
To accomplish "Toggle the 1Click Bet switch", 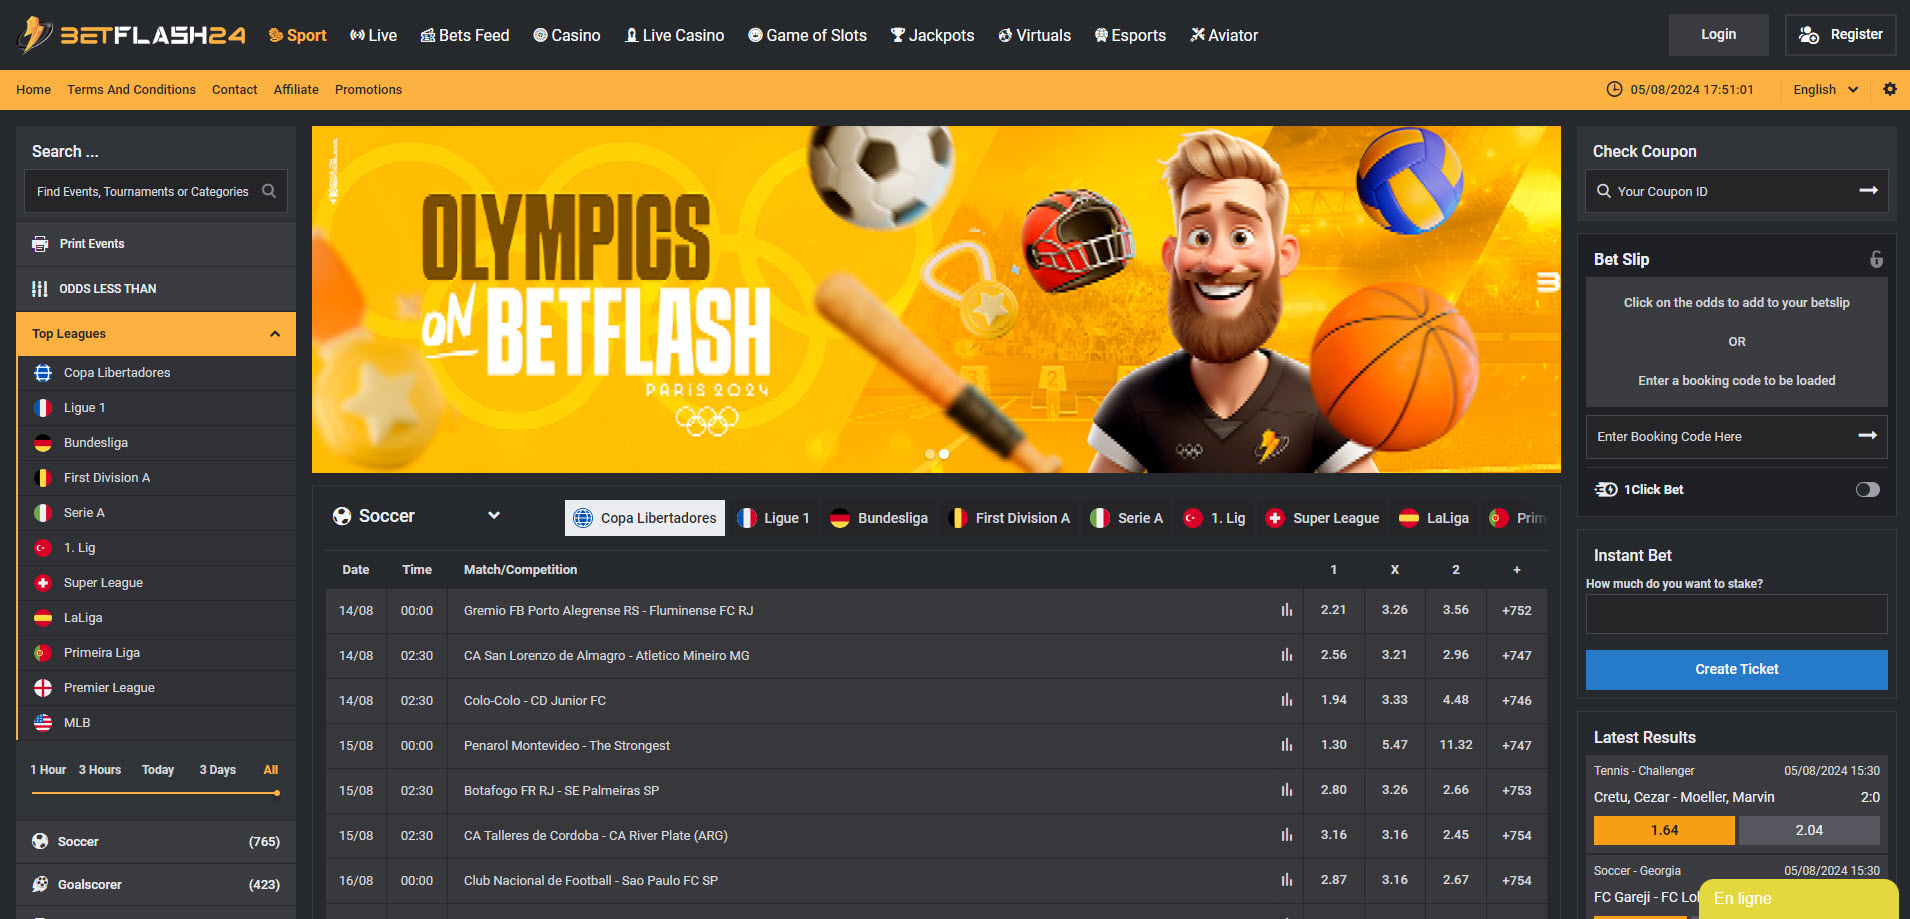I will tap(1867, 489).
